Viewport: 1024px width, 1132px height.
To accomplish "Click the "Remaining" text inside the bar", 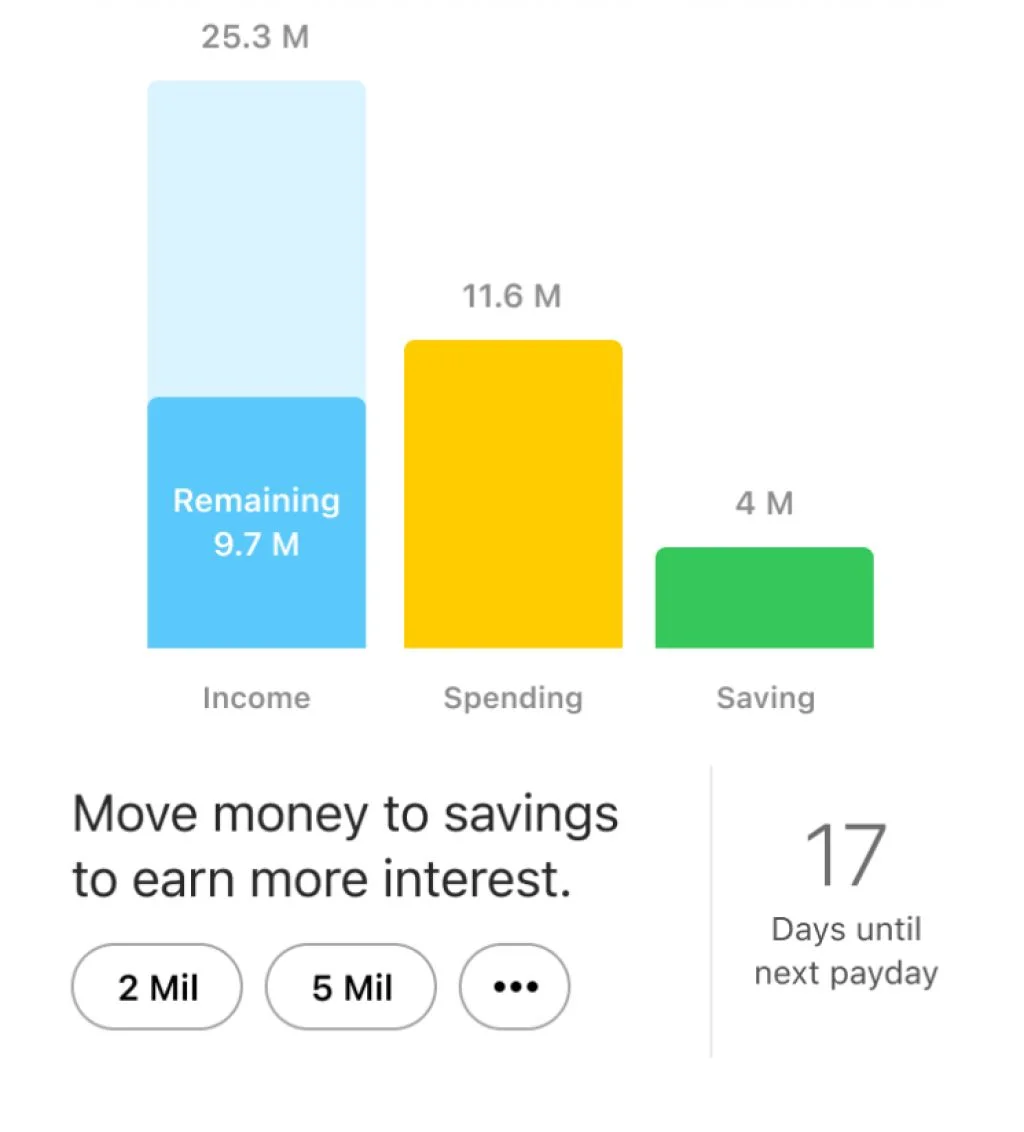I will click(x=256, y=500).
